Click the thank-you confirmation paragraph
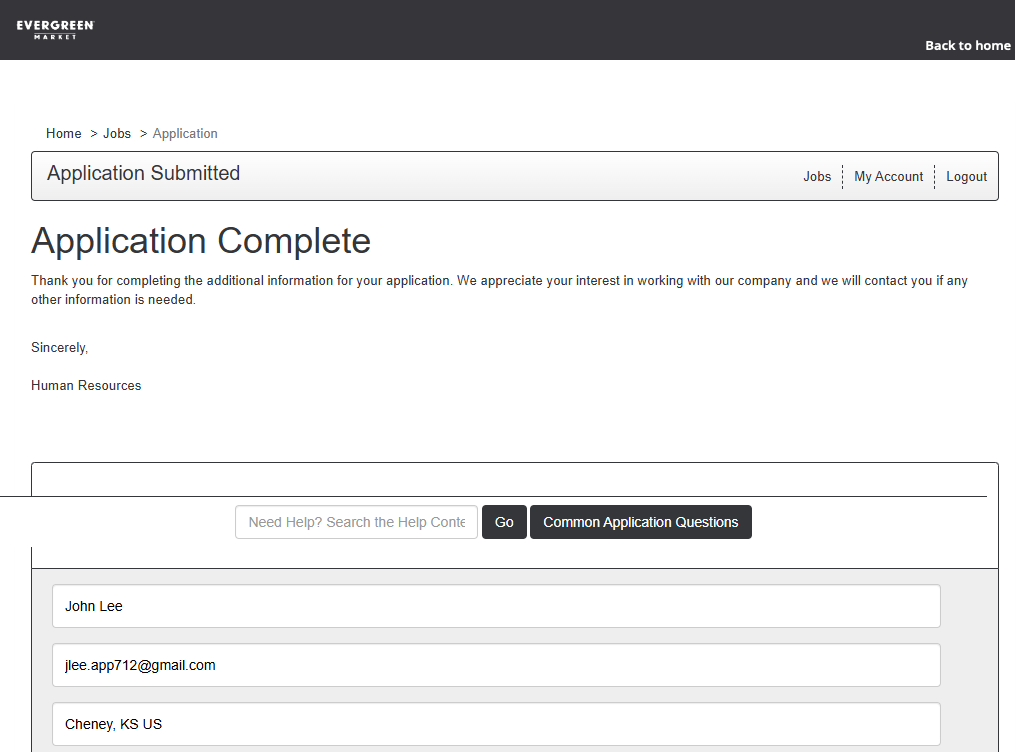 click(499, 290)
